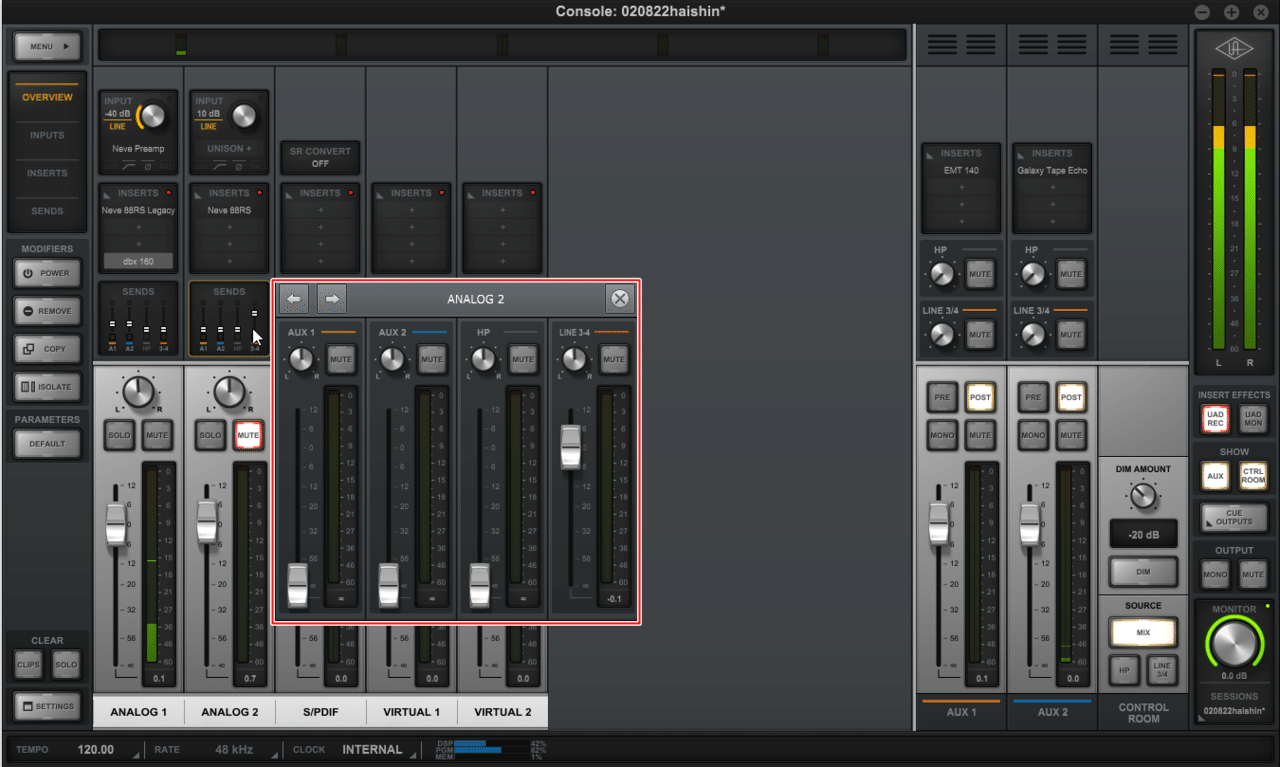
Task: Toggle the POST button on AUX 2
Action: click(1071, 397)
